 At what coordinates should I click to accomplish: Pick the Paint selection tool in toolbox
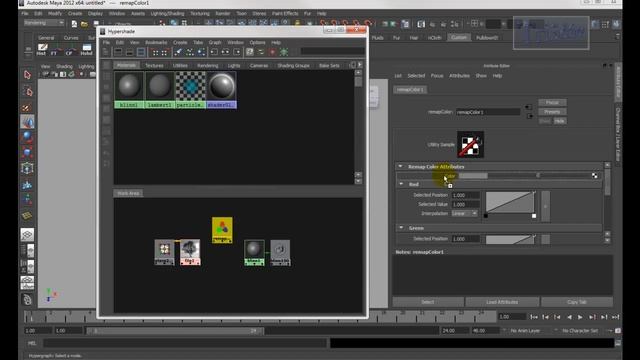[27, 107]
